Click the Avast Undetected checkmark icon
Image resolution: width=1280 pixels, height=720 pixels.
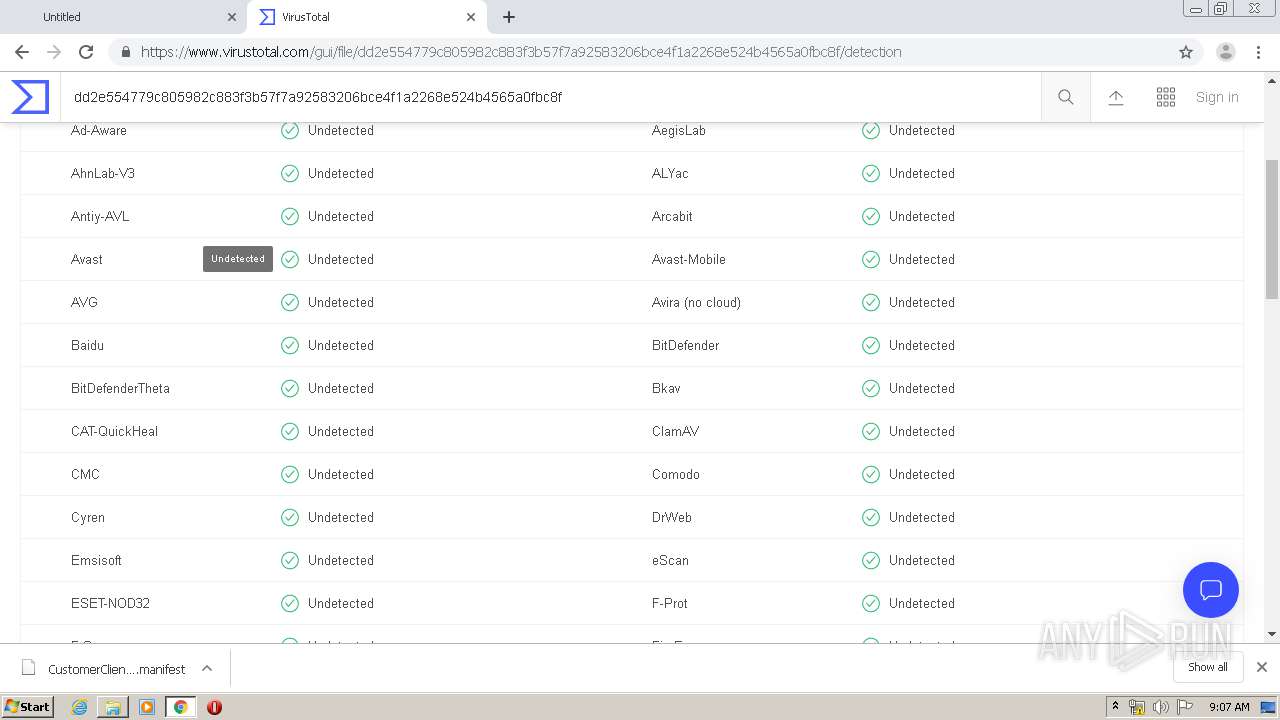coord(290,259)
